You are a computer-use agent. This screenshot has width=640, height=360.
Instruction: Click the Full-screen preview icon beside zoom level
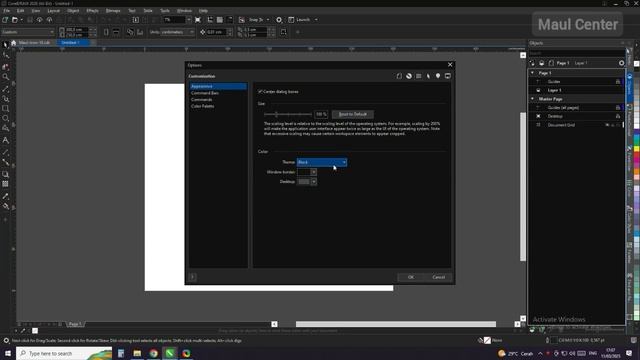198,20
